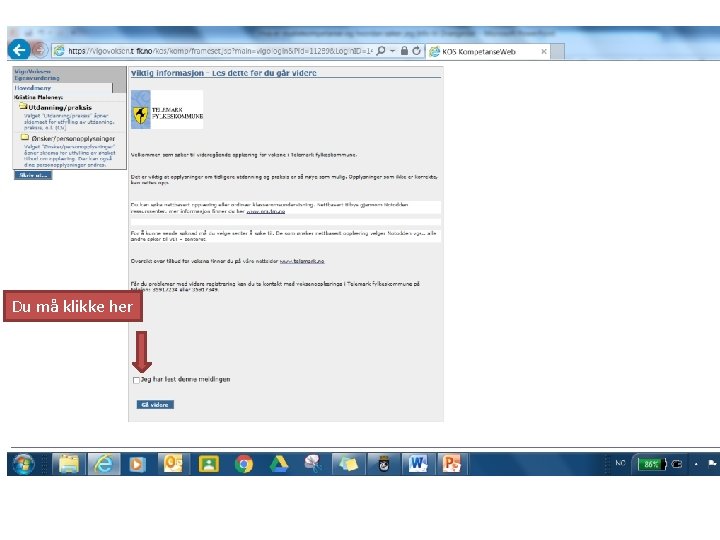Viewport: 720px width, 540px height.
Task: Open the Snipping Tool taskbar icon
Action: click(x=314, y=464)
